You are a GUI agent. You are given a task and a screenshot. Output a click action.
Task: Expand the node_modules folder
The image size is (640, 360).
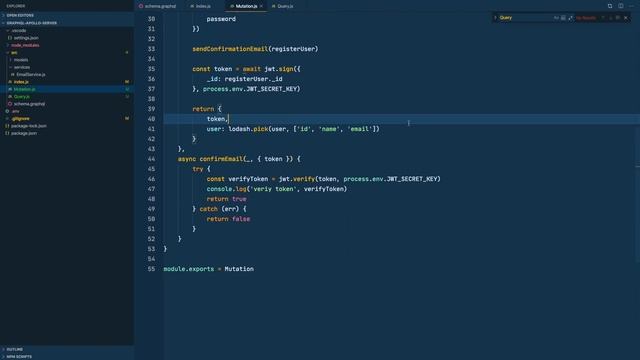pyautogui.click(x=67, y=45)
